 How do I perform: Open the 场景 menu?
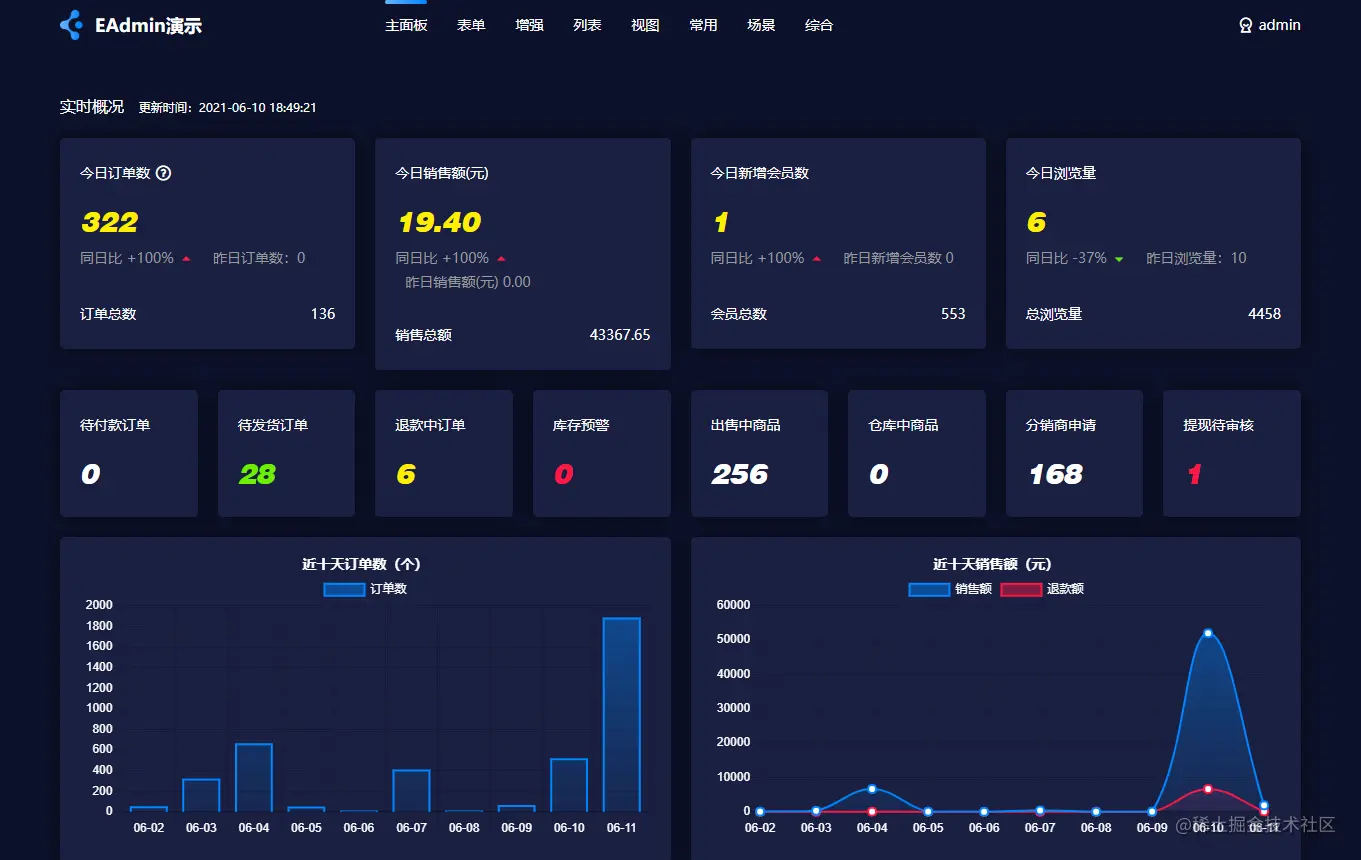click(761, 25)
